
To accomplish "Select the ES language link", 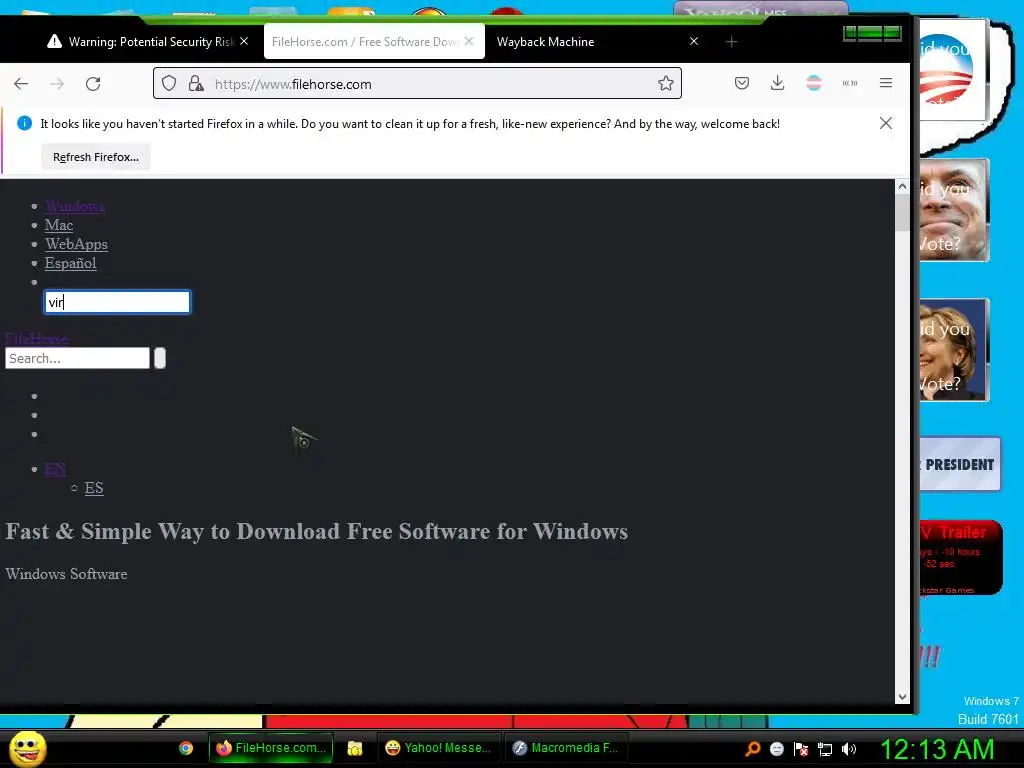I will [94, 488].
